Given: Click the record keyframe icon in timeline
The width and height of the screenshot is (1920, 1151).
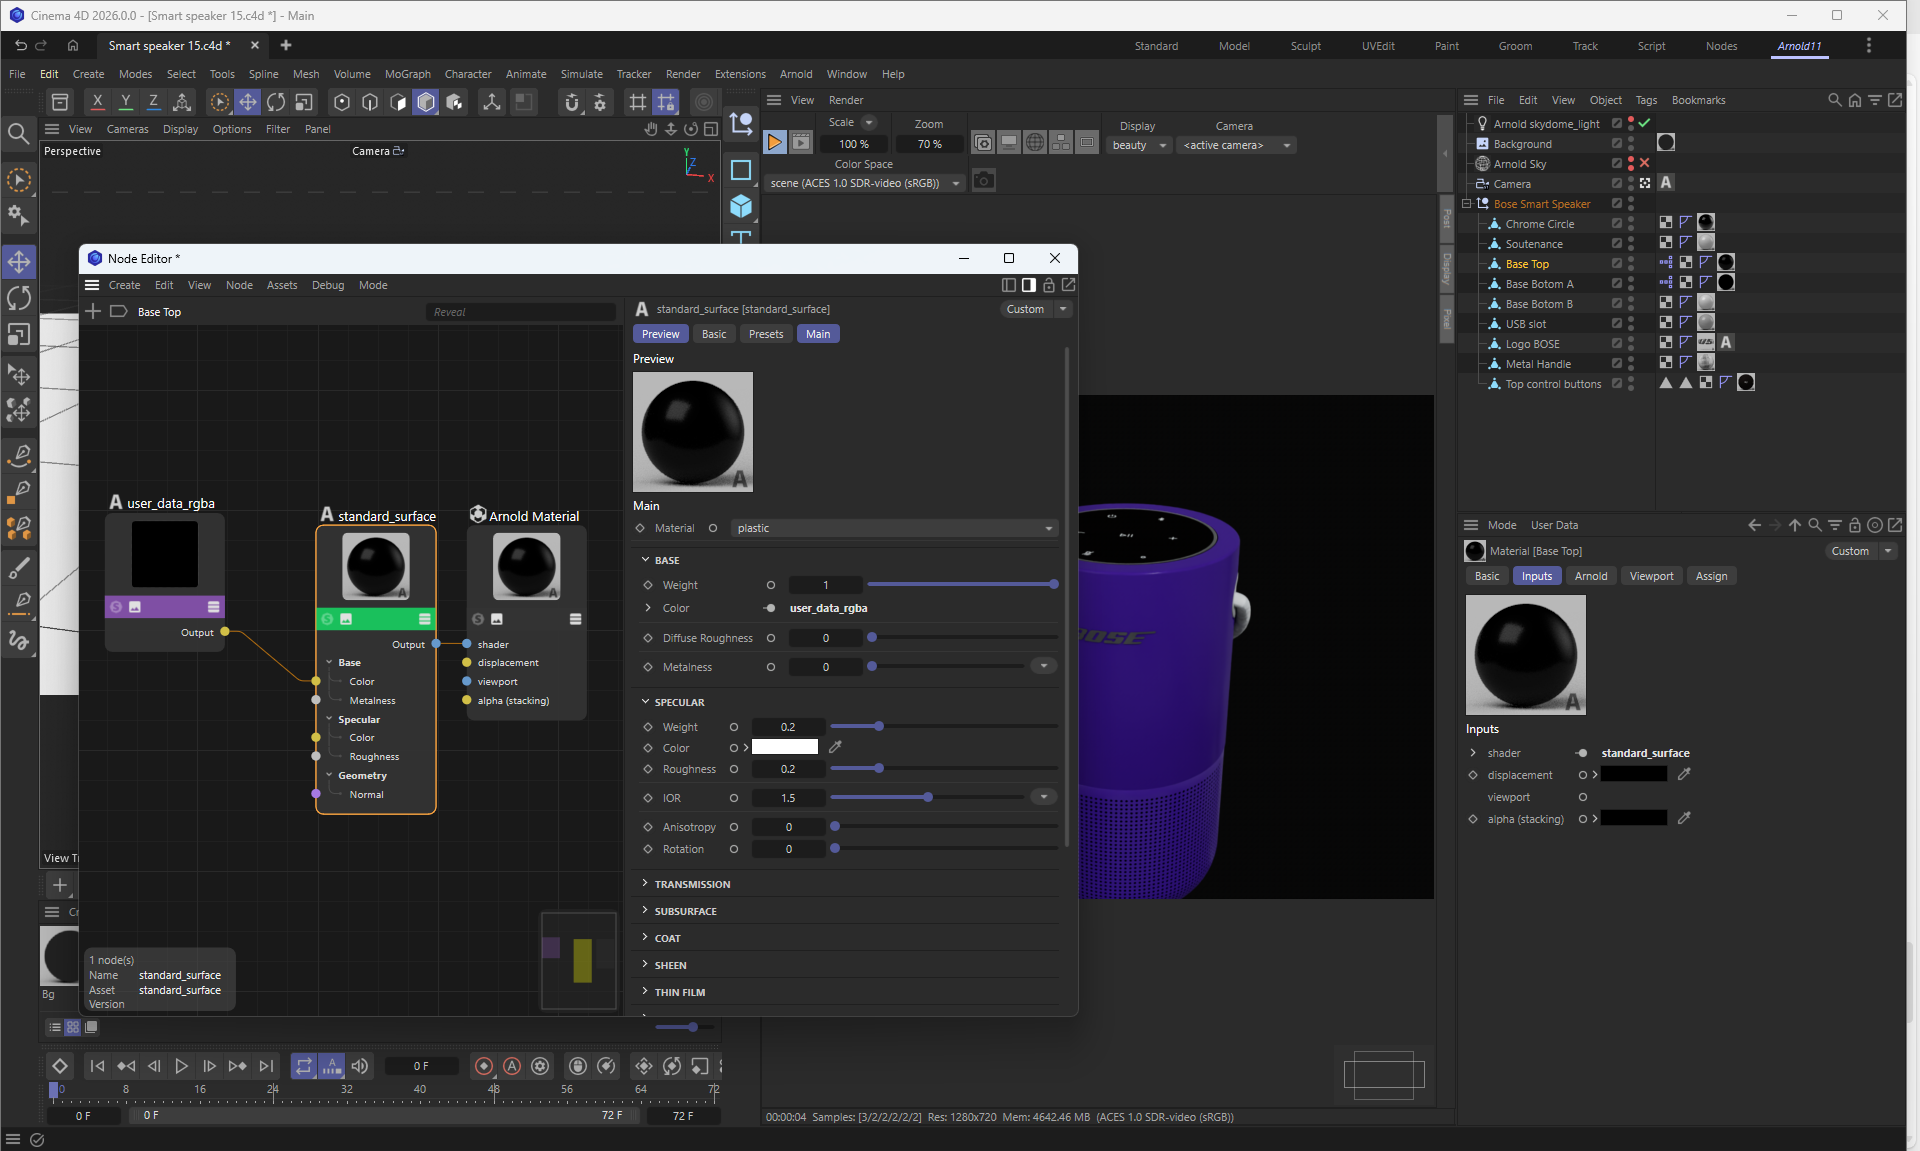Looking at the screenshot, I should [484, 1066].
